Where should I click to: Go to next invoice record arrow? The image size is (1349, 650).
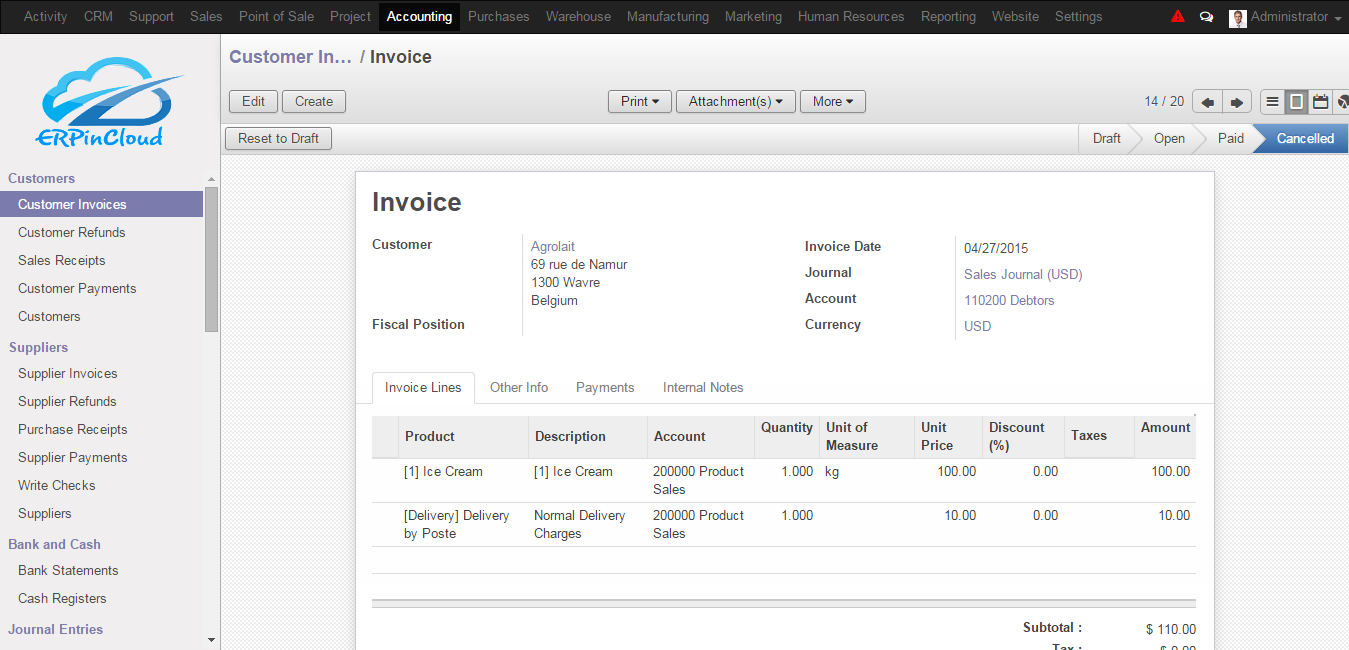[1237, 102]
